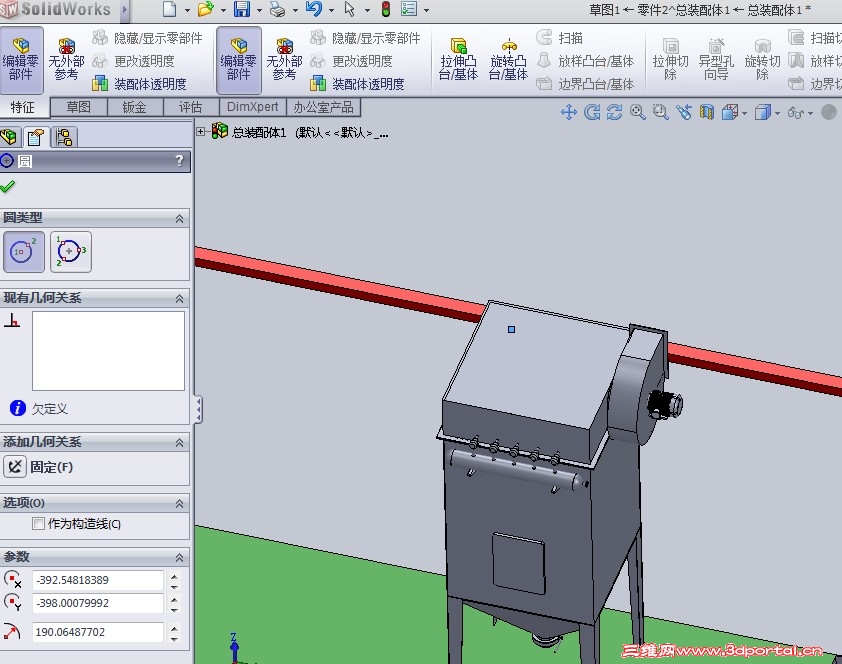Click the 扫描 sweep tool

coord(560,38)
